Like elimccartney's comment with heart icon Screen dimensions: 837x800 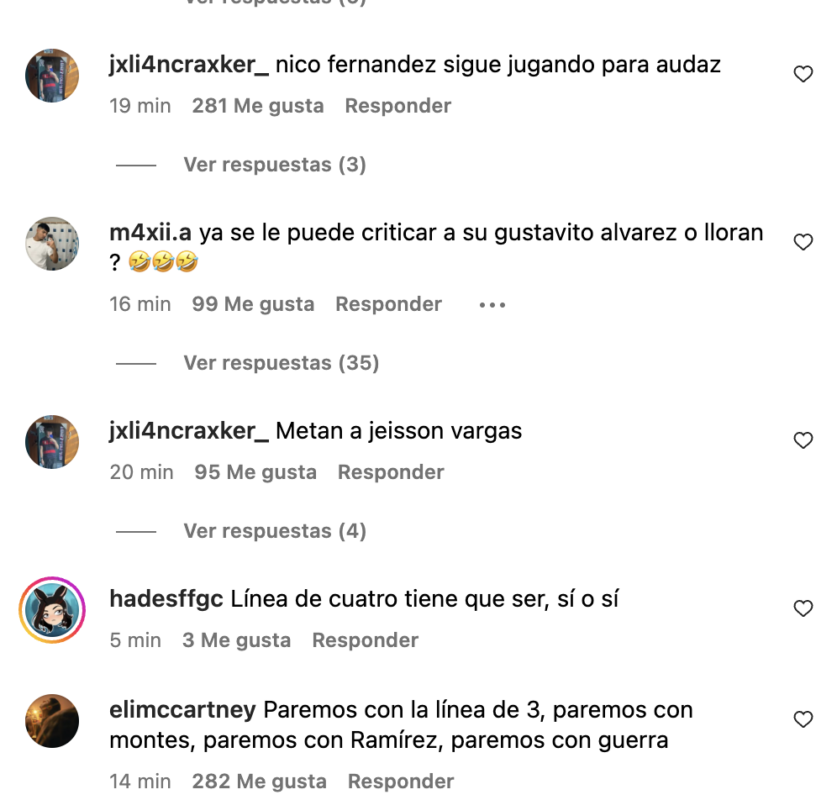tap(803, 719)
